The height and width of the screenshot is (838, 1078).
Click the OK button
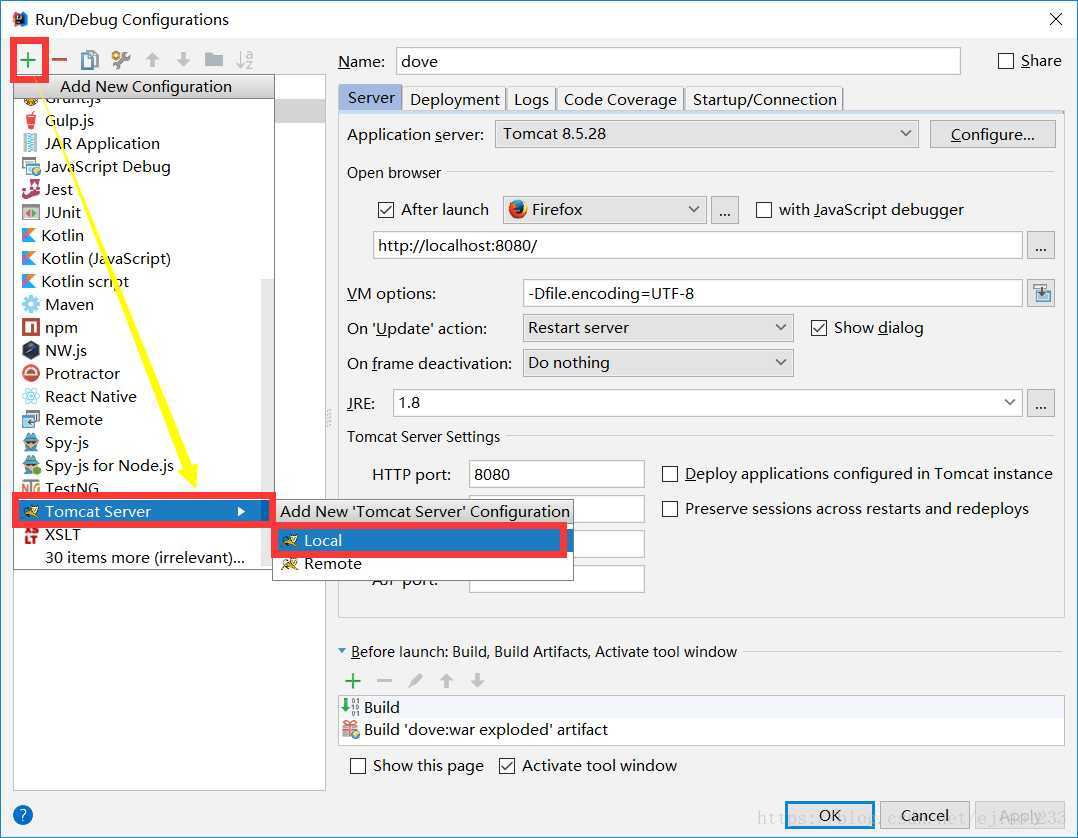(x=830, y=815)
